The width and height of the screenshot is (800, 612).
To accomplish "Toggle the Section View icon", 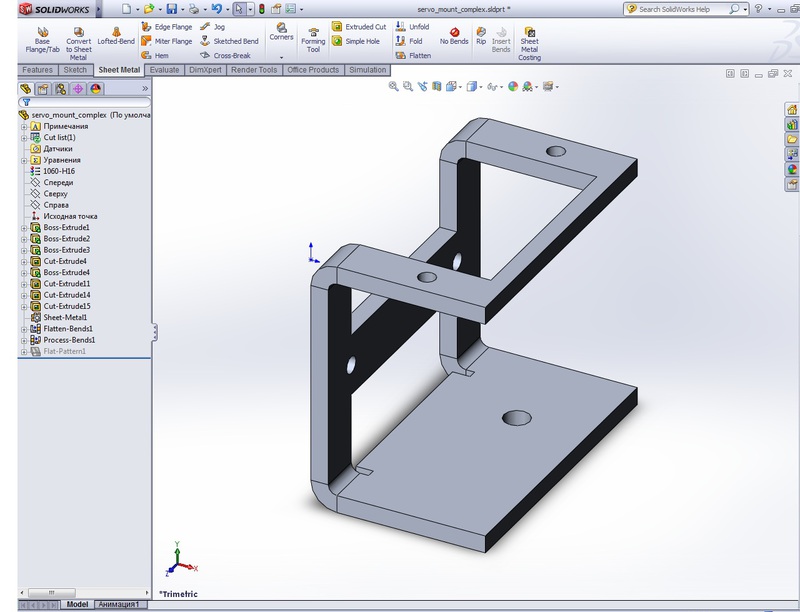I will [437, 86].
